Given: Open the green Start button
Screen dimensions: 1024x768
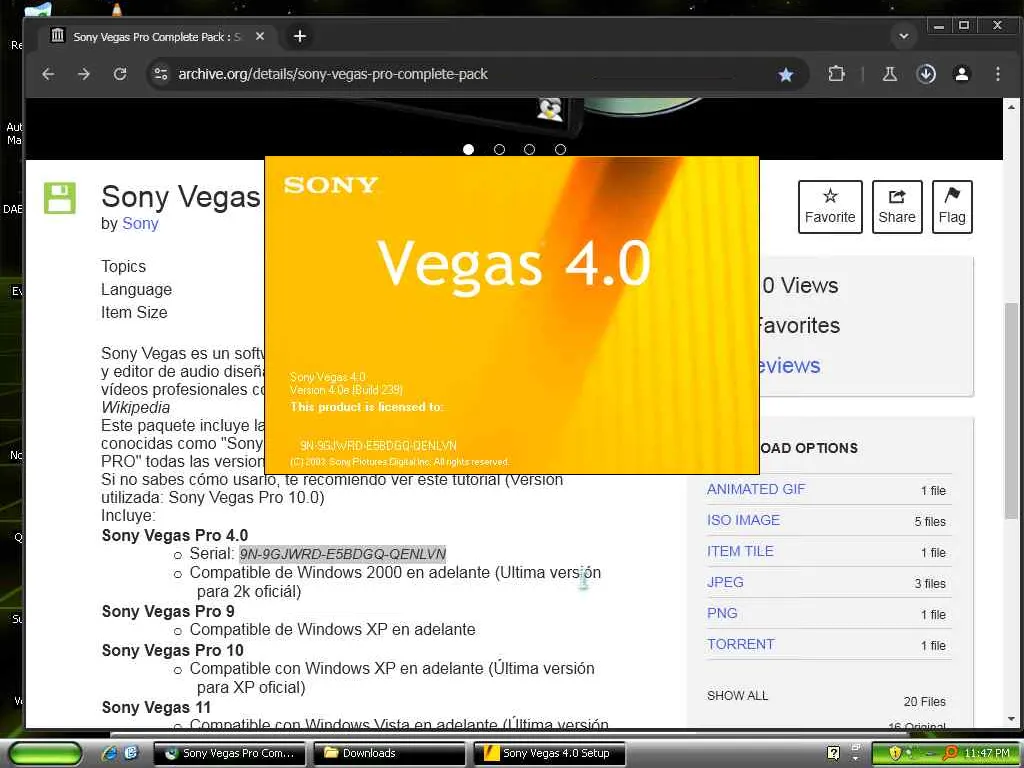Looking at the screenshot, I should point(45,754).
